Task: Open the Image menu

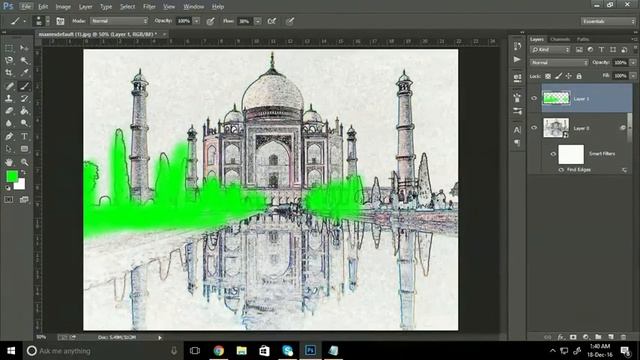Action: (x=63, y=7)
